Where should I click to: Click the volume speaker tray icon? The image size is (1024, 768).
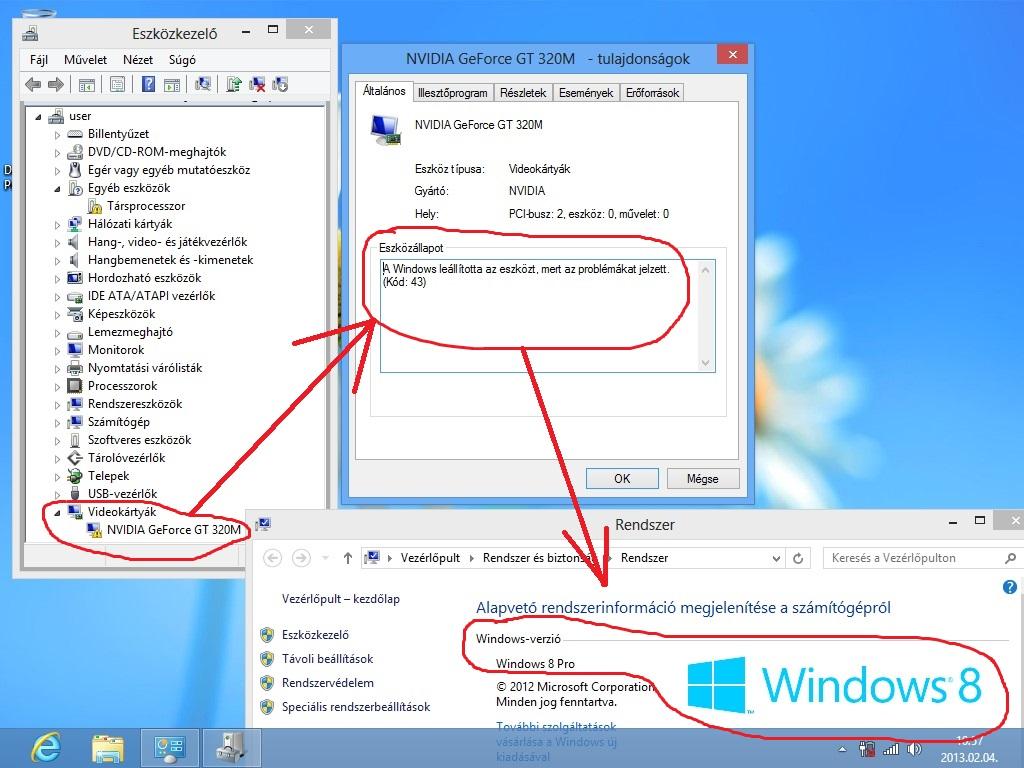914,750
